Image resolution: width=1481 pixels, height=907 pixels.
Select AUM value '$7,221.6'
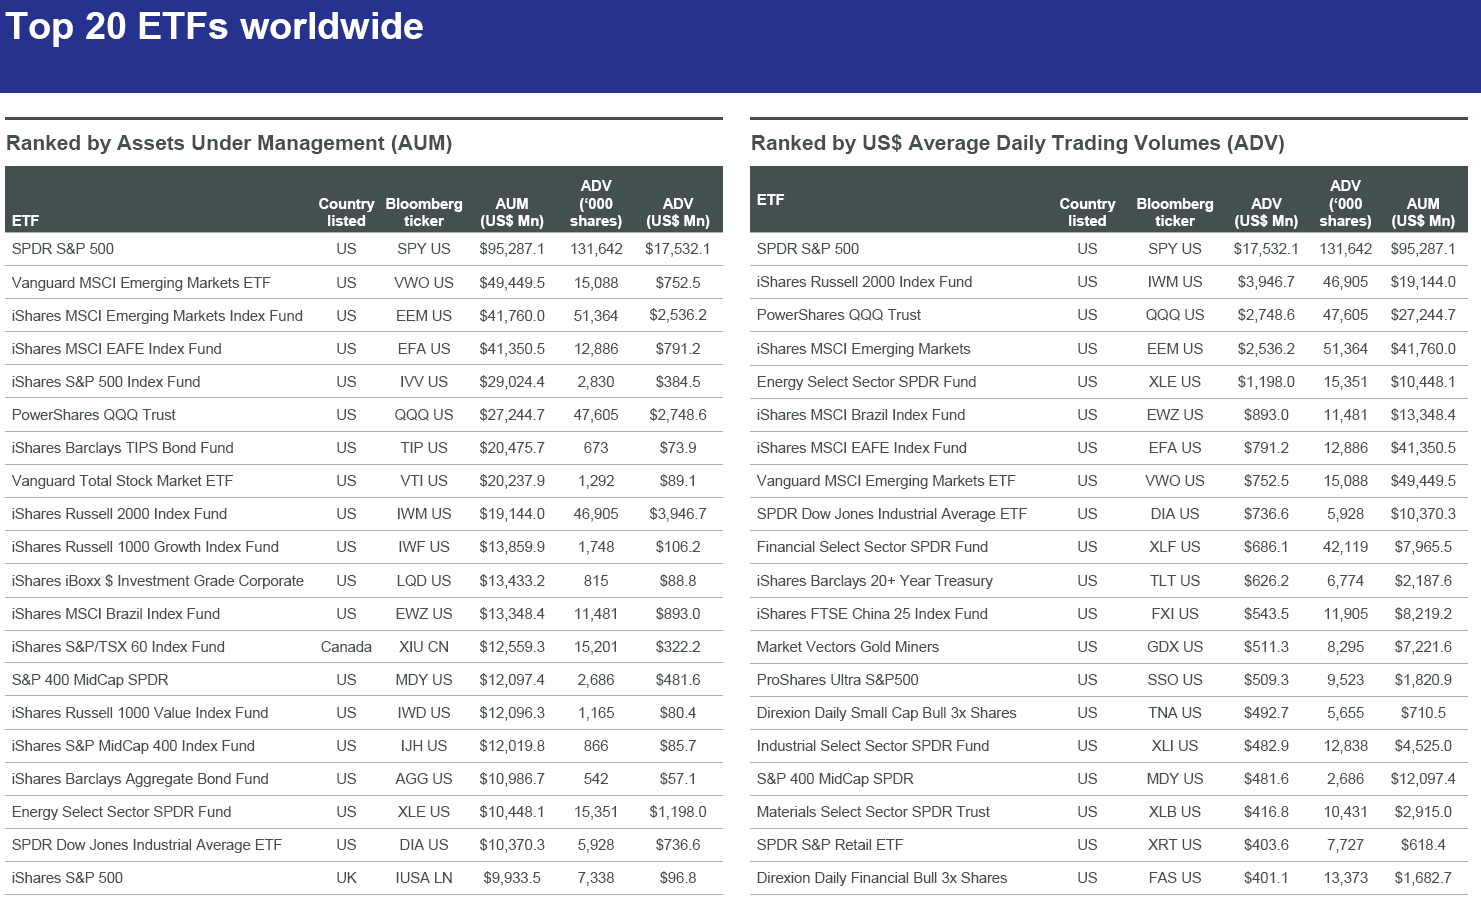(1423, 647)
